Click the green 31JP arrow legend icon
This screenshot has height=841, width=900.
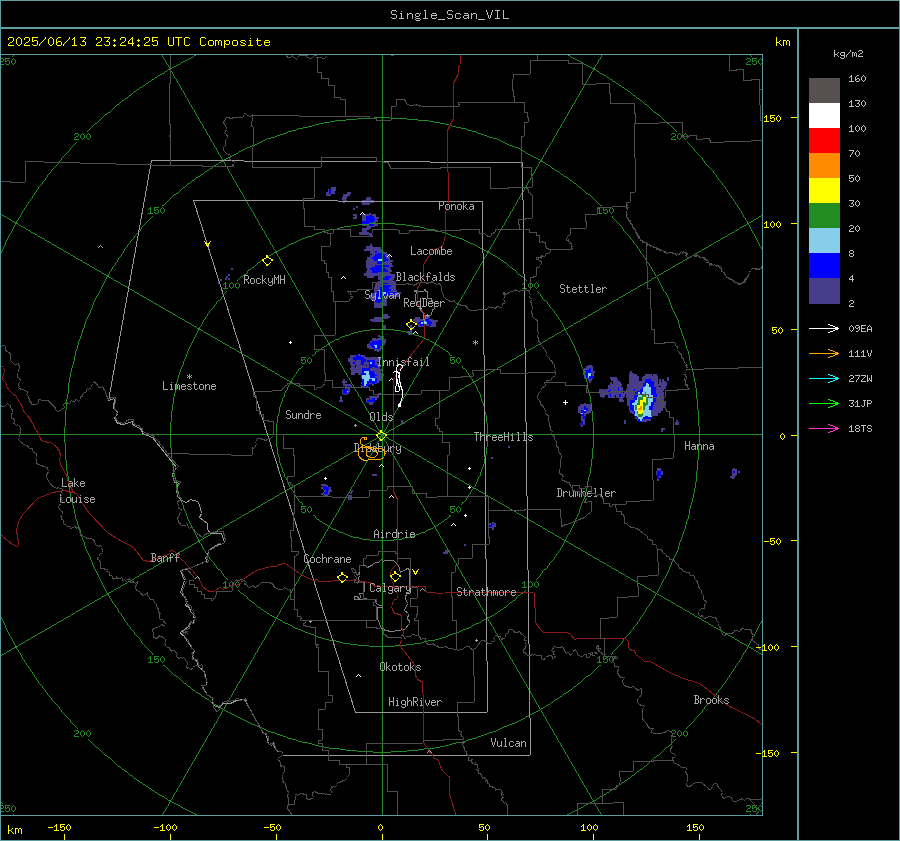tap(824, 404)
